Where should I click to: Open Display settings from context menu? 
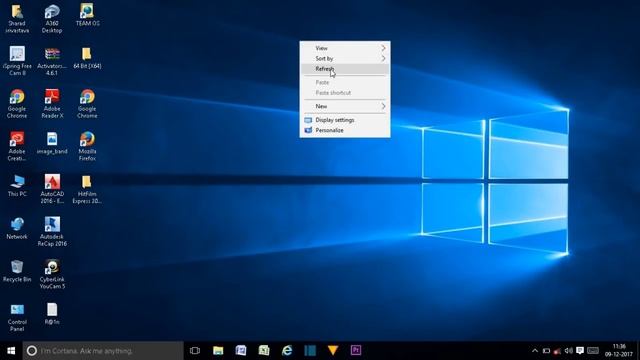coord(345,120)
